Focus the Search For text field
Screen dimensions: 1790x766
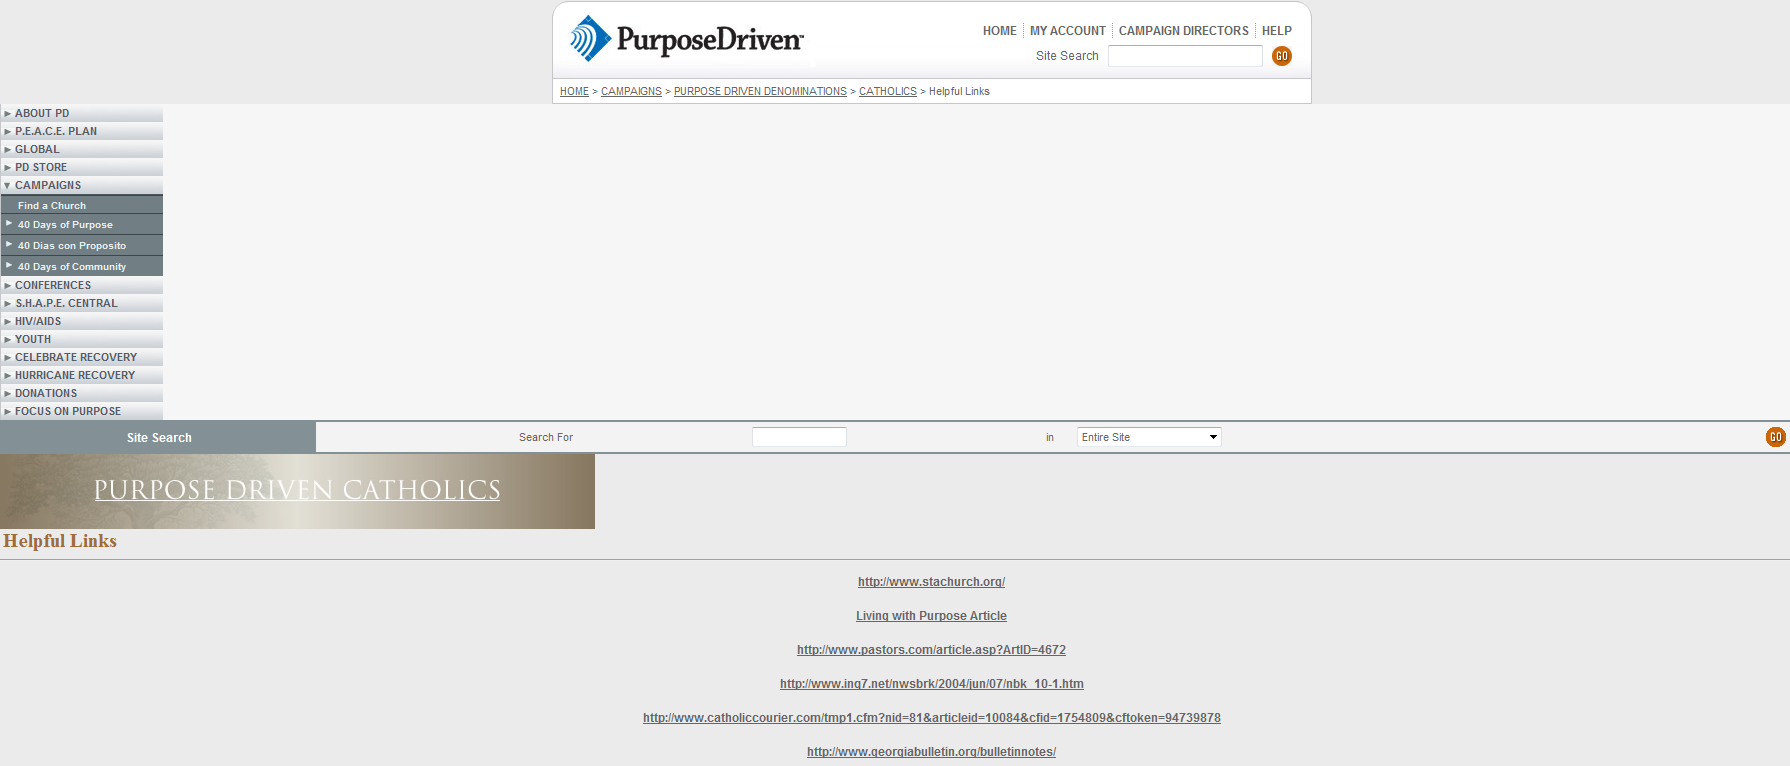pos(799,437)
